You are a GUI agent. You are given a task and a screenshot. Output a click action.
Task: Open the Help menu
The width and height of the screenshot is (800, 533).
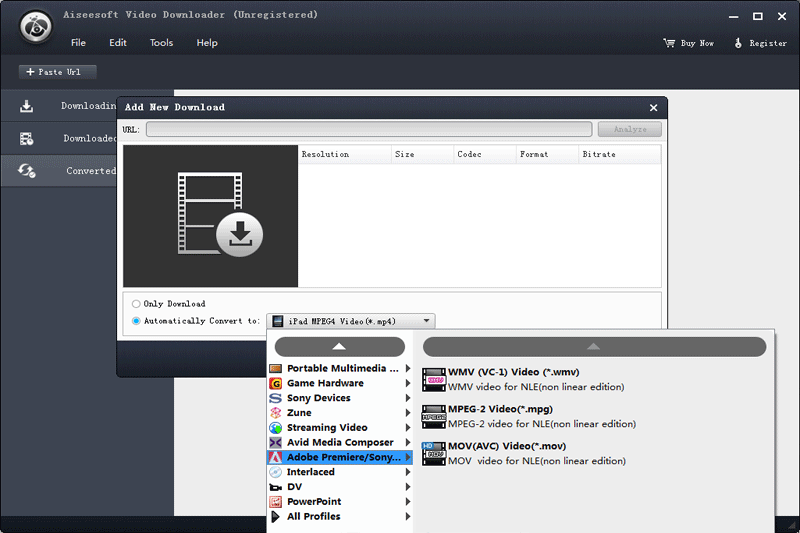click(207, 43)
